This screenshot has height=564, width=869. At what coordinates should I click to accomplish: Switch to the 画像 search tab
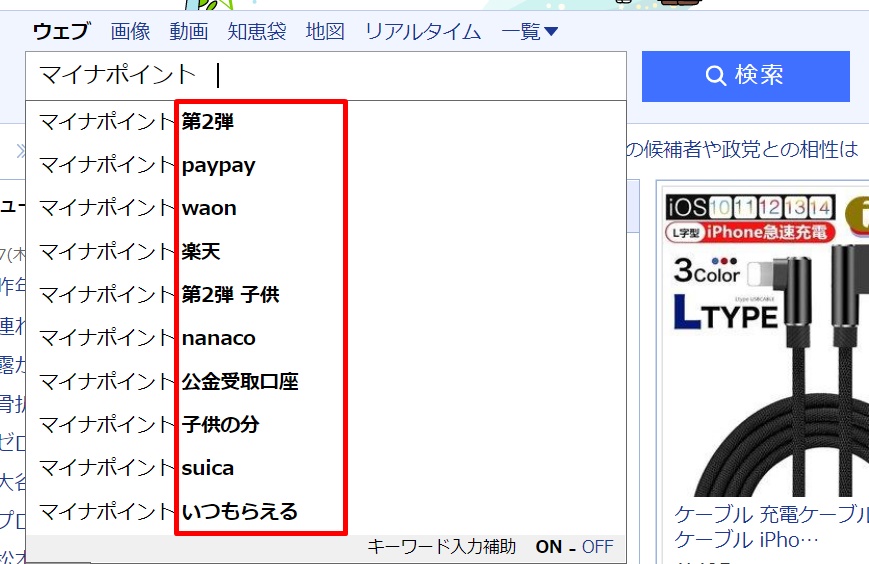[130, 31]
